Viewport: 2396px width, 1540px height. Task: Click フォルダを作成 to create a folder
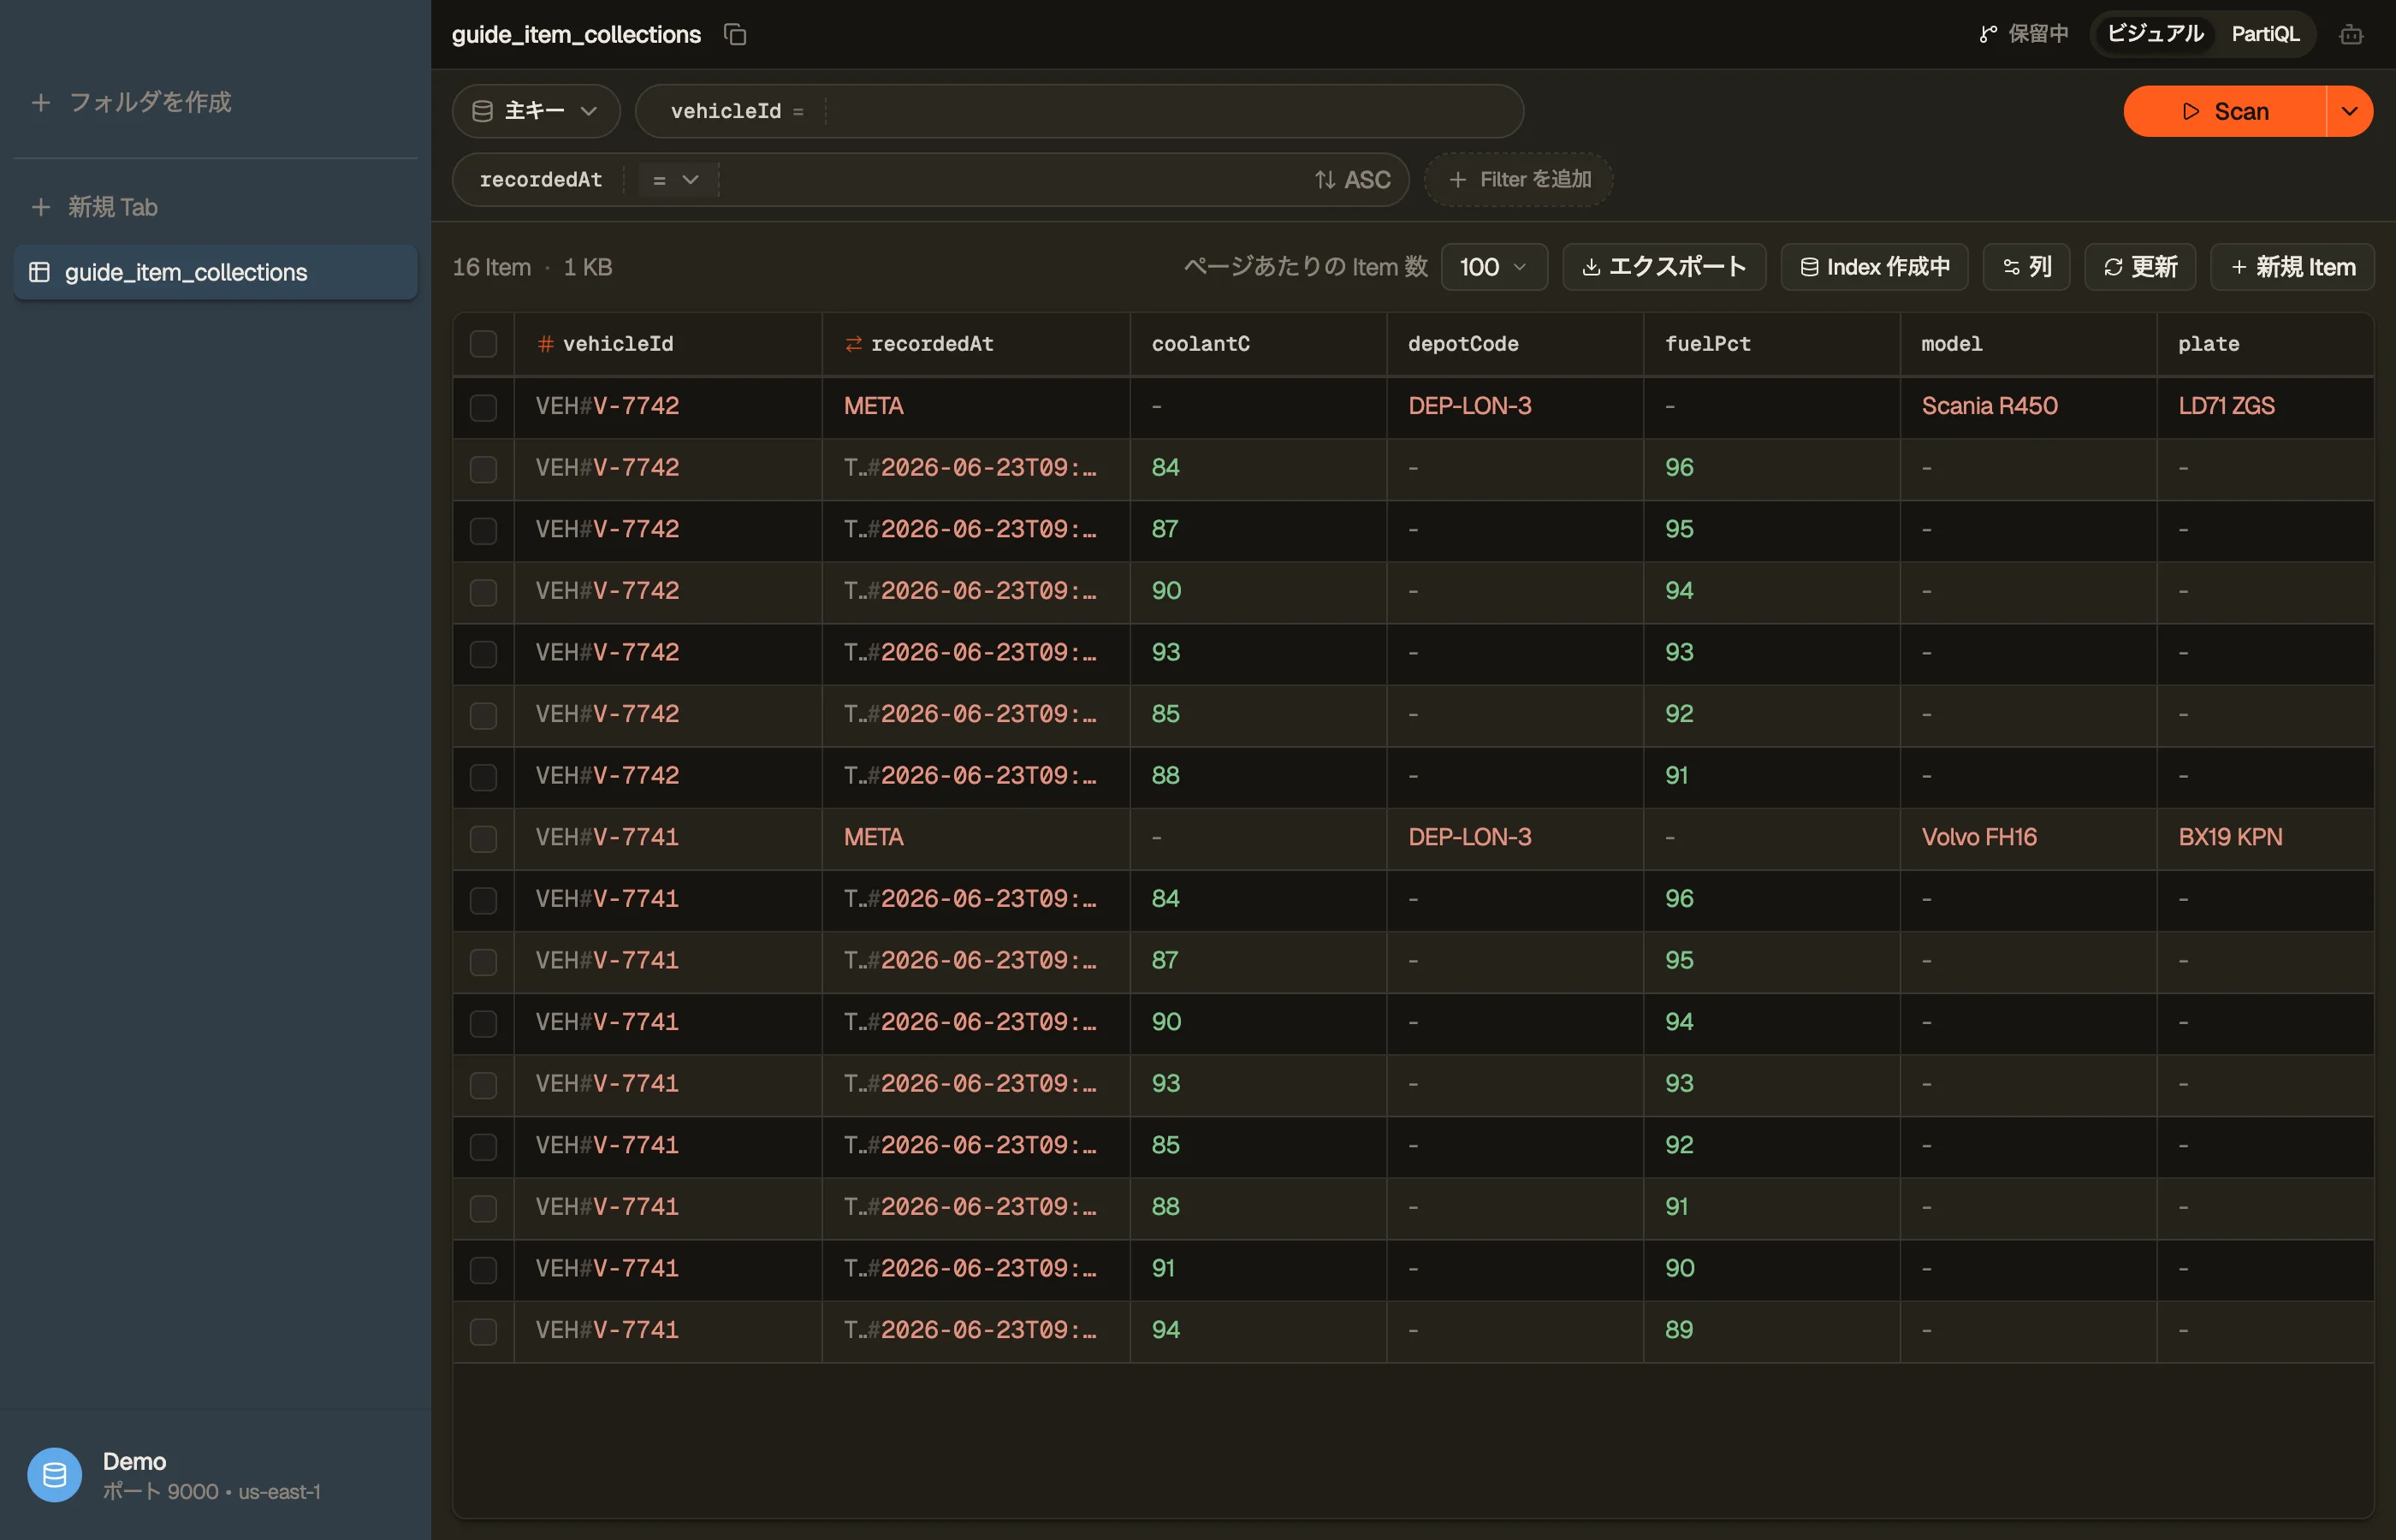[x=131, y=102]
